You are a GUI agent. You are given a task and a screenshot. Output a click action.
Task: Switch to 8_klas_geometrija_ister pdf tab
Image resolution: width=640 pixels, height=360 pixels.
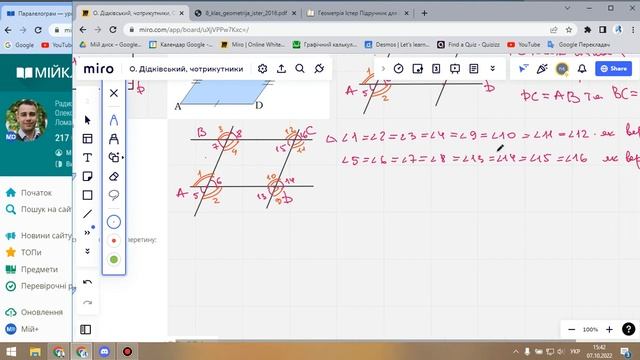click(245, 13)
